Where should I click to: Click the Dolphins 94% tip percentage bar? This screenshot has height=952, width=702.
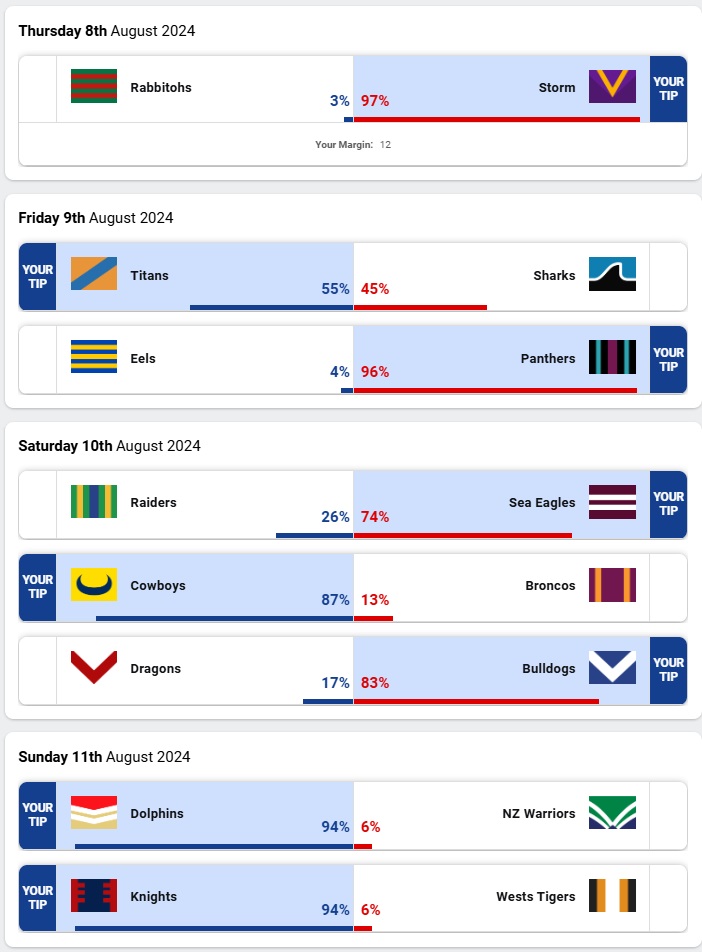[214, 846]
